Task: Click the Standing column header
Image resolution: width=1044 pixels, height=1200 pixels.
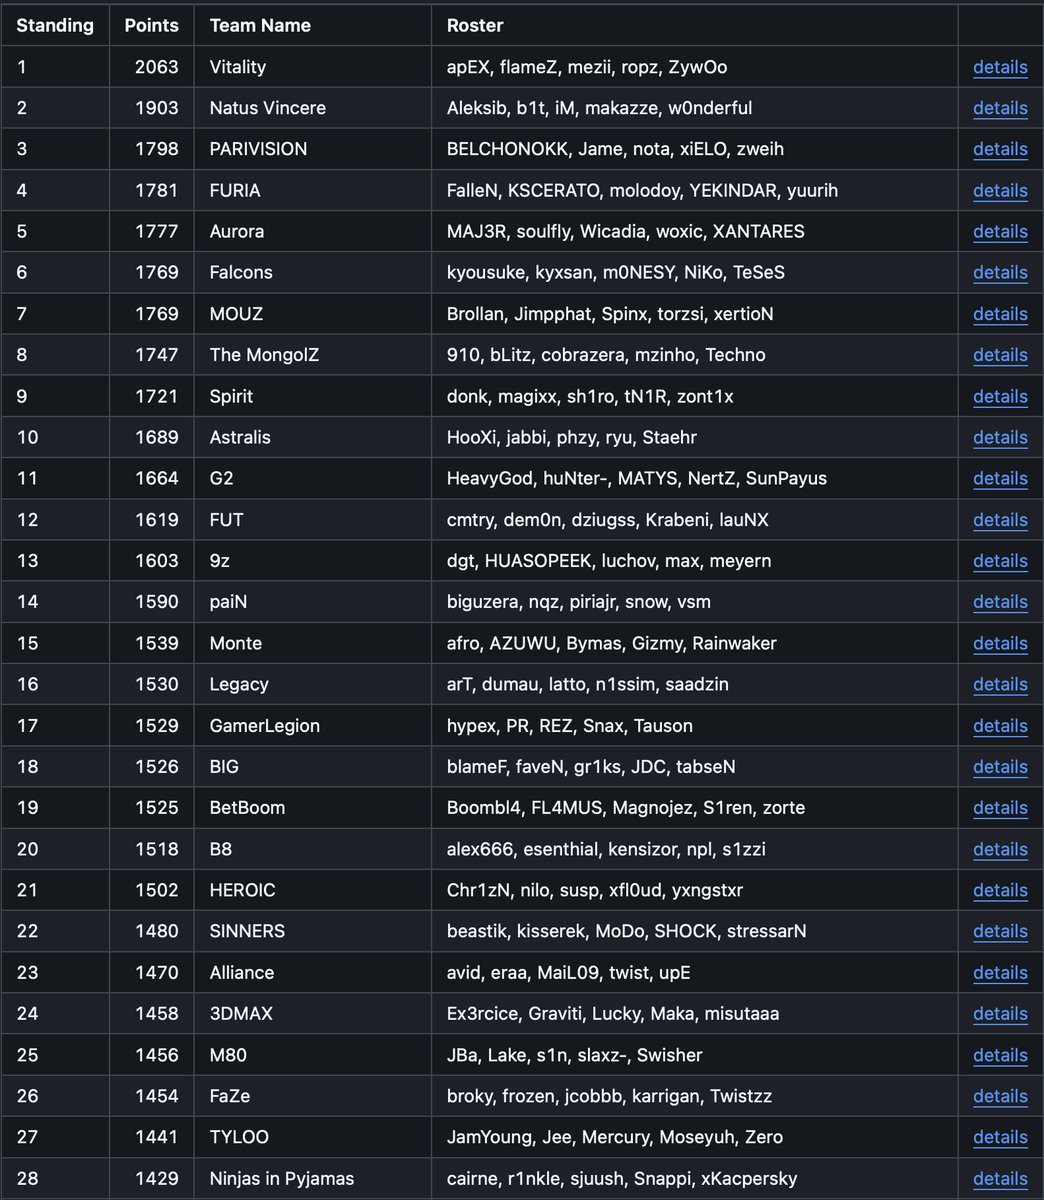Action: point(55,25)
